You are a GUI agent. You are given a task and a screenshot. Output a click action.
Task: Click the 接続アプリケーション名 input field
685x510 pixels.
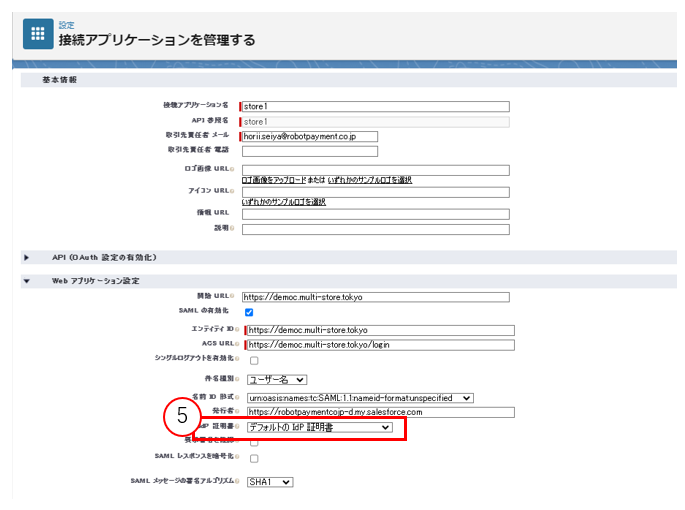tap(376, 106)
